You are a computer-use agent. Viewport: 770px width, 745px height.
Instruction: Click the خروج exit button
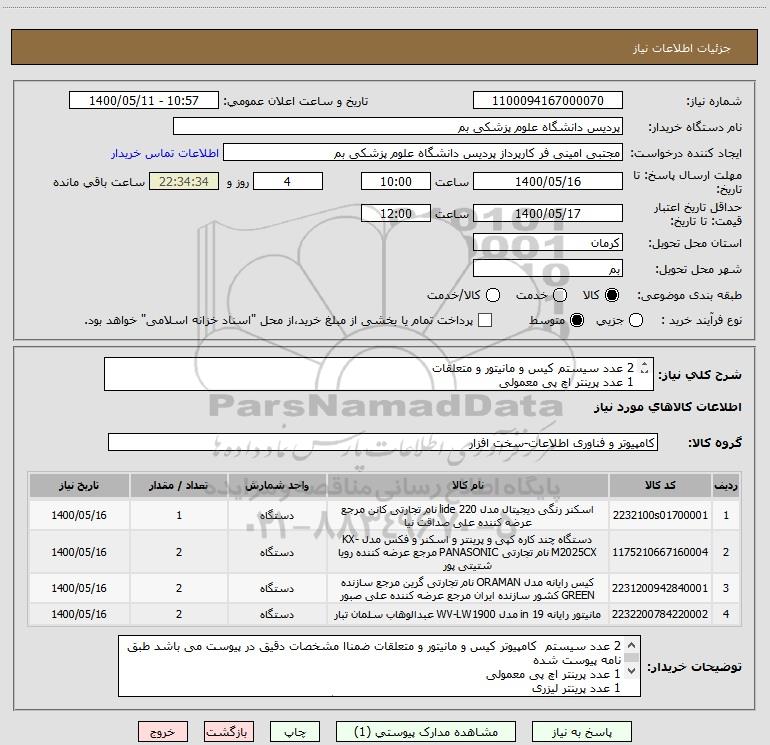(x=163, y=732)
